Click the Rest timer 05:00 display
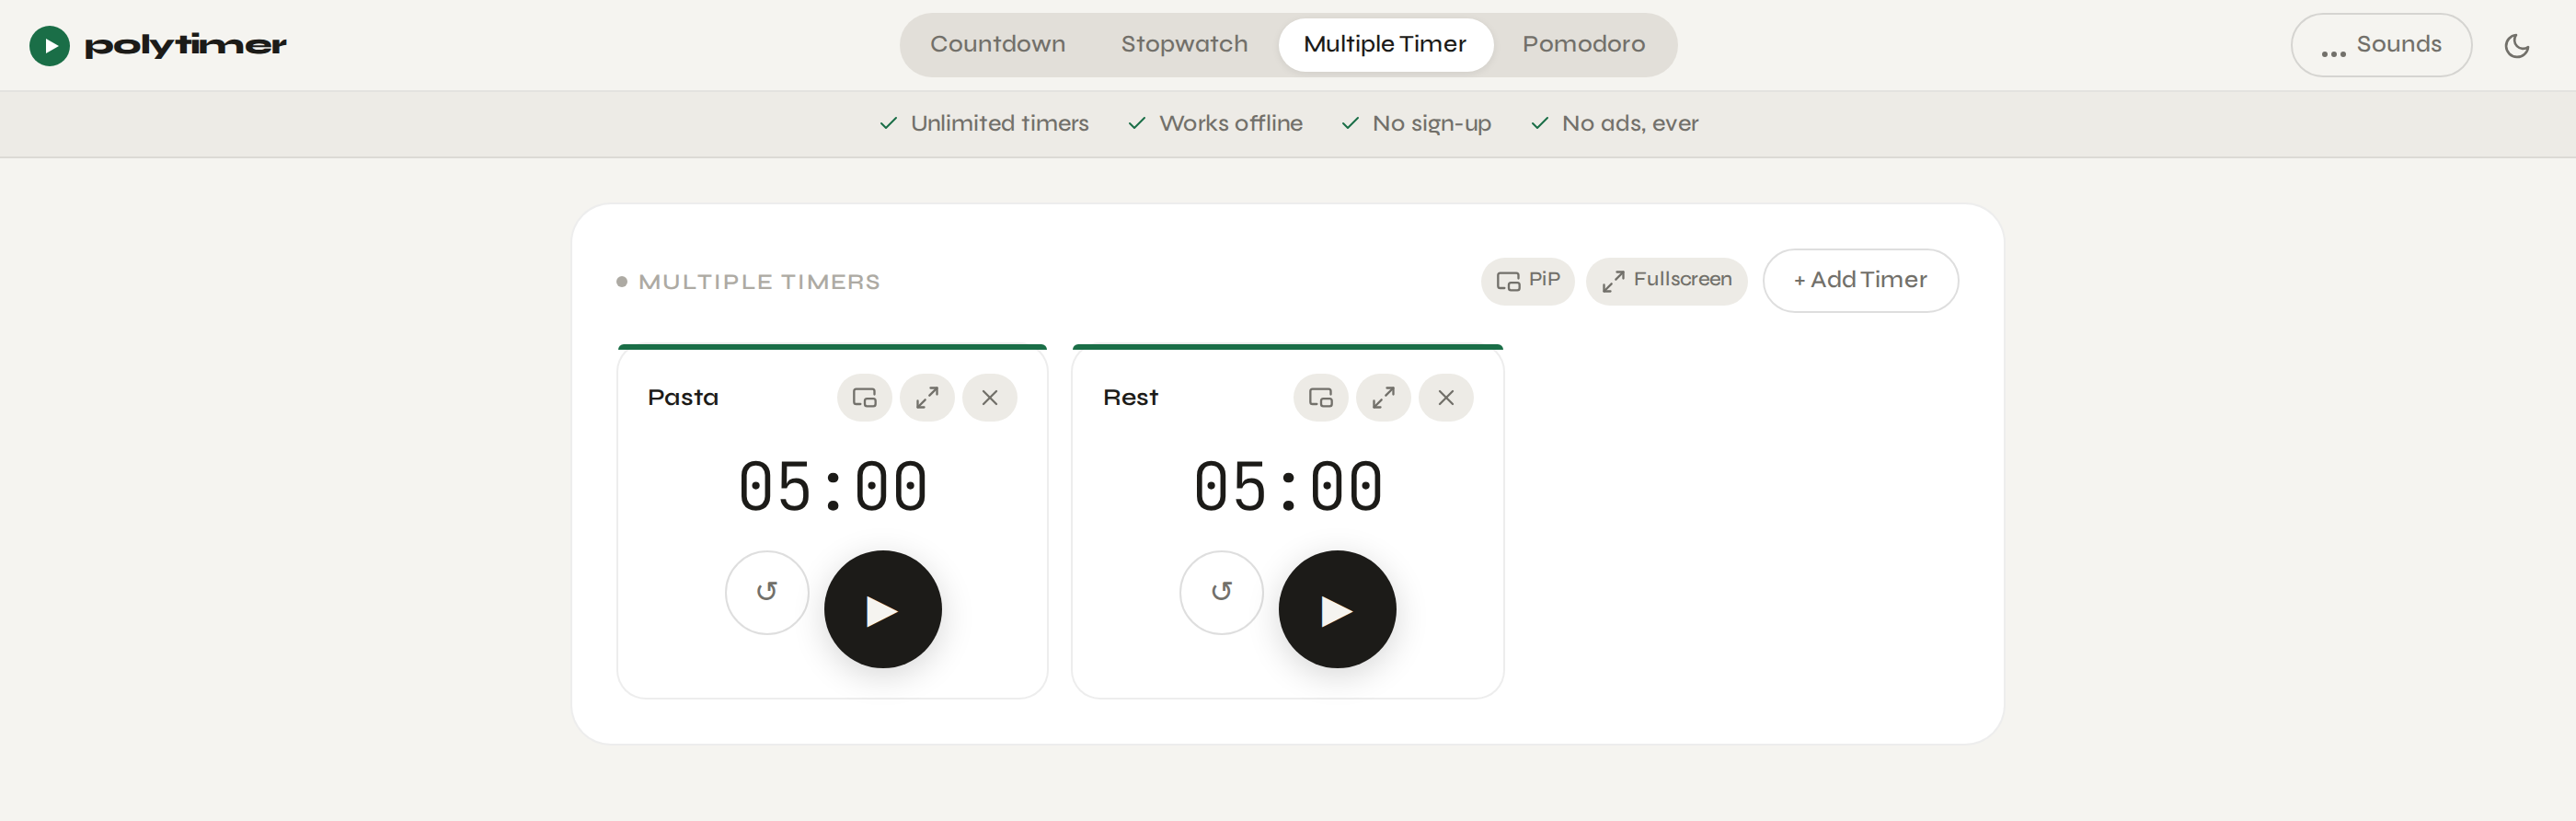Screen dimensions: 2576x821 [x=1288, y=487]
